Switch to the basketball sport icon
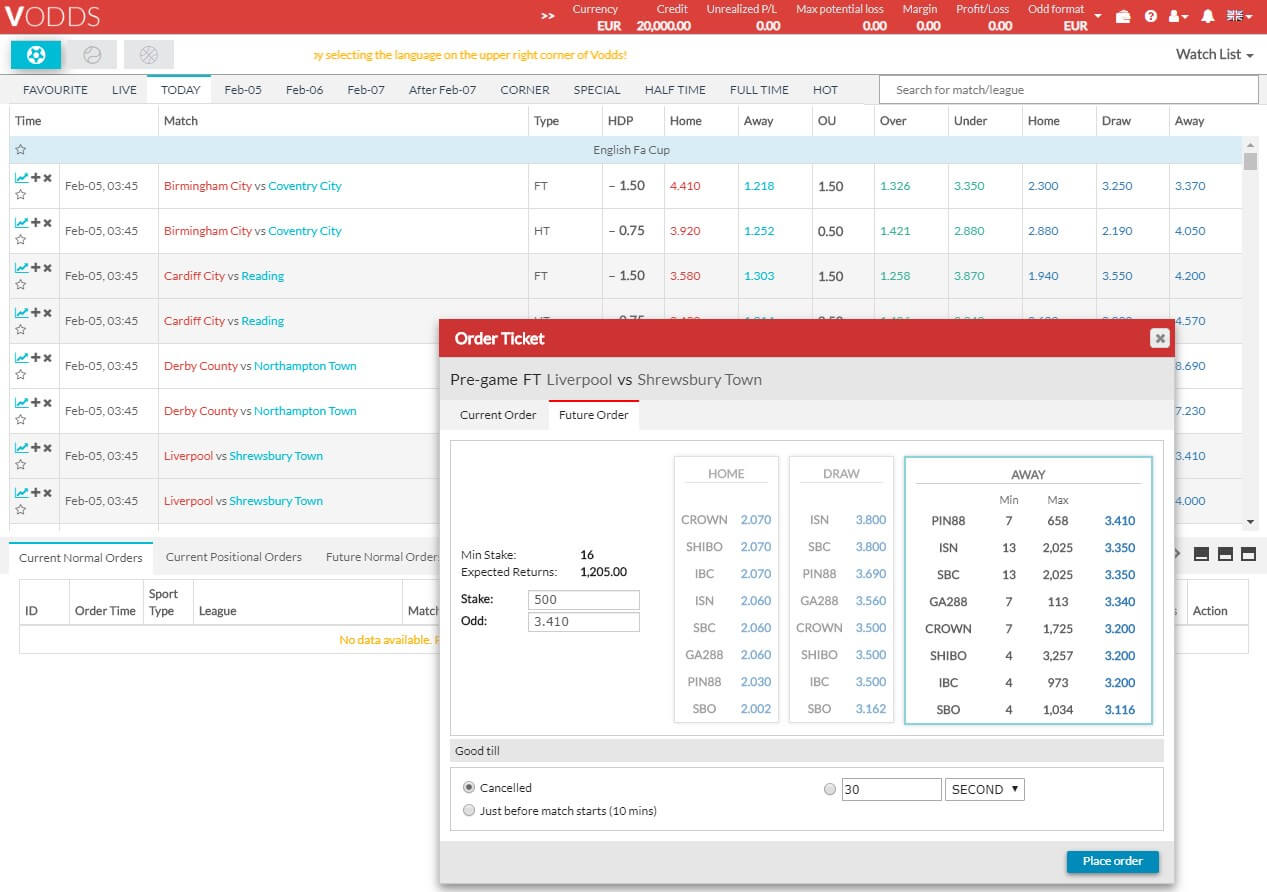The image size is (1267, 892). click(x=149, y=55)
